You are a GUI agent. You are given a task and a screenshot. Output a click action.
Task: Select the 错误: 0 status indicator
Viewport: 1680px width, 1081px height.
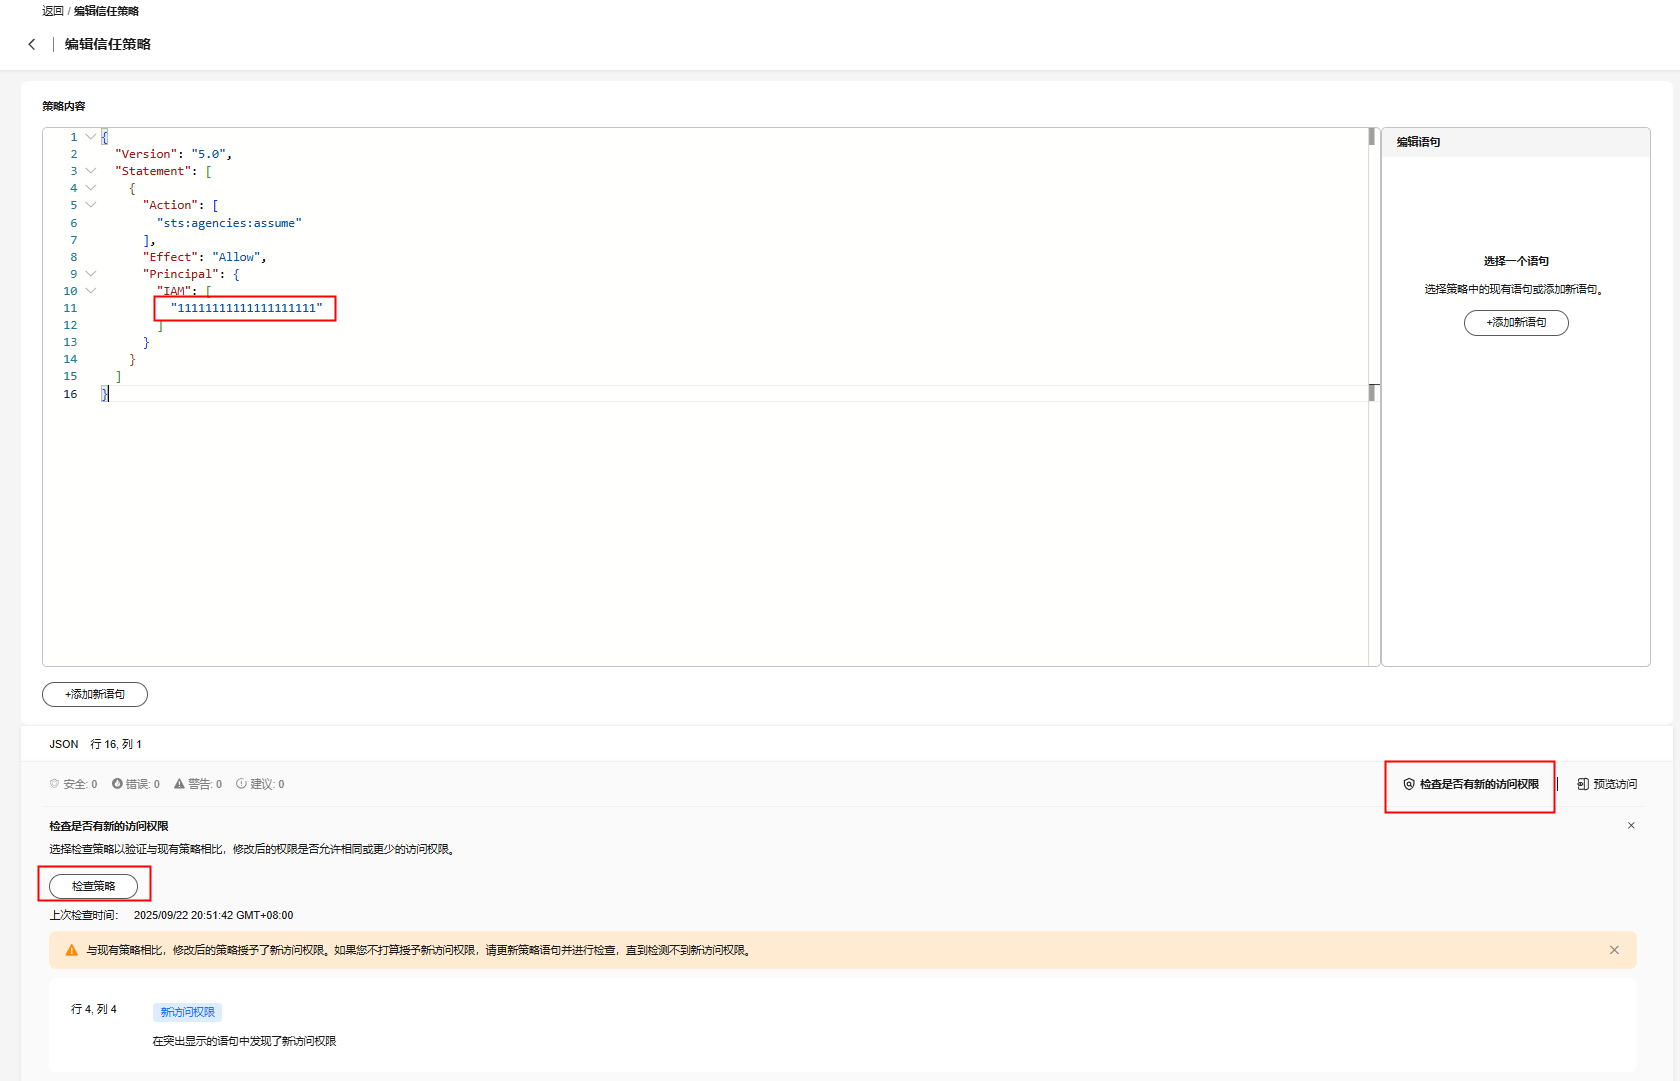coord(136,784)
